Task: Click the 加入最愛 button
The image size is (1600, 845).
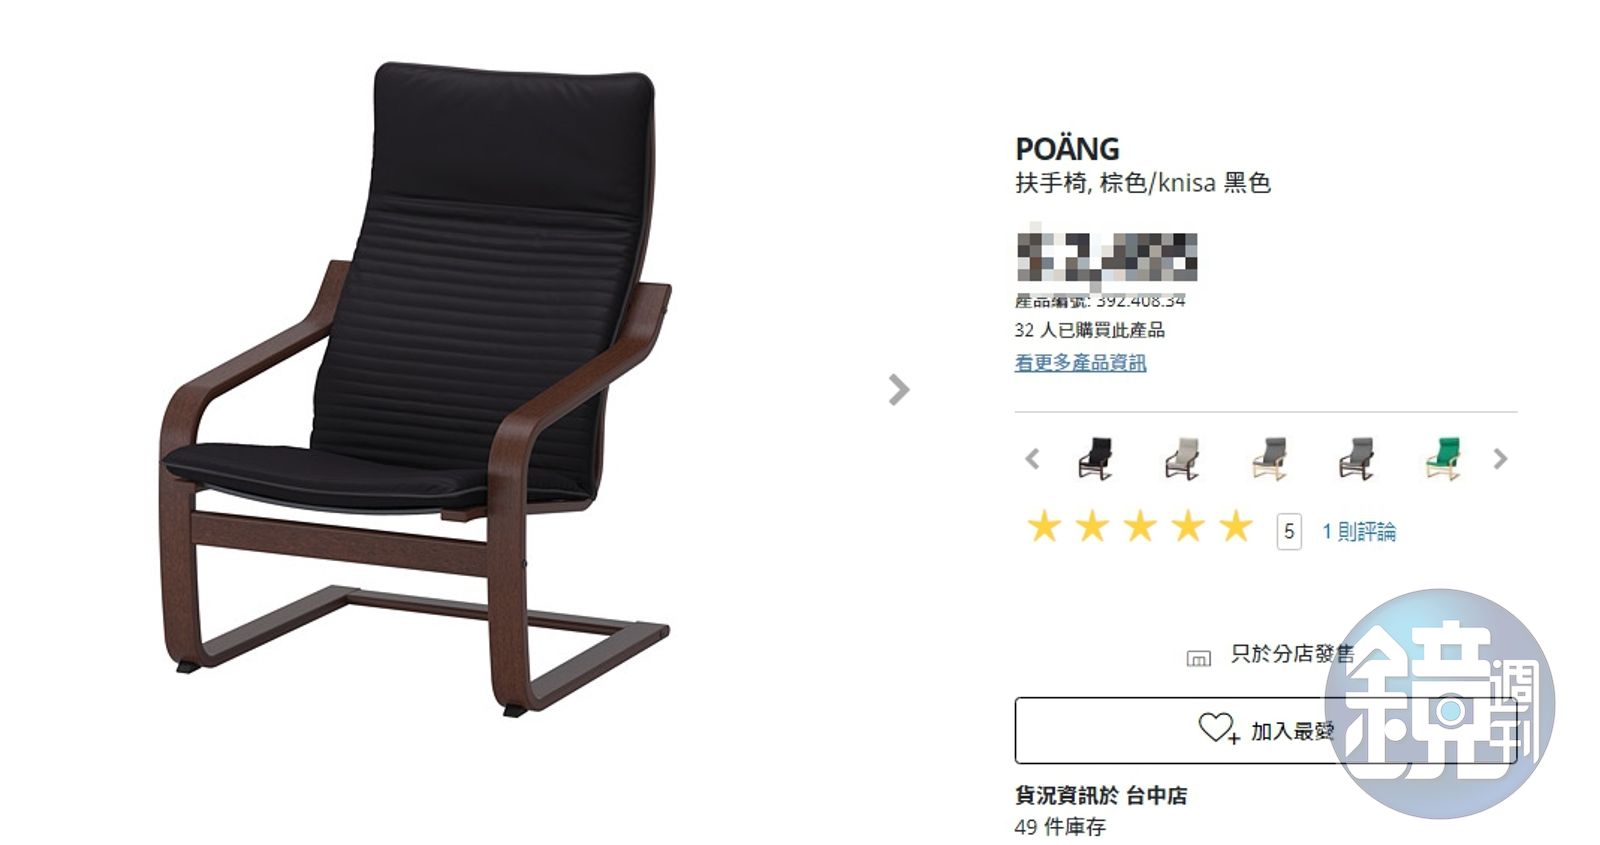Action: [x=1265, y=731]
